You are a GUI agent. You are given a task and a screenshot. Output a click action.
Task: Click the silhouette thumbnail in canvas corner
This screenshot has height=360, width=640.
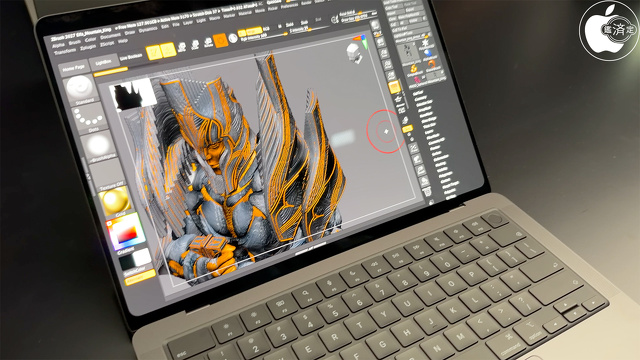tap(134, 94)
